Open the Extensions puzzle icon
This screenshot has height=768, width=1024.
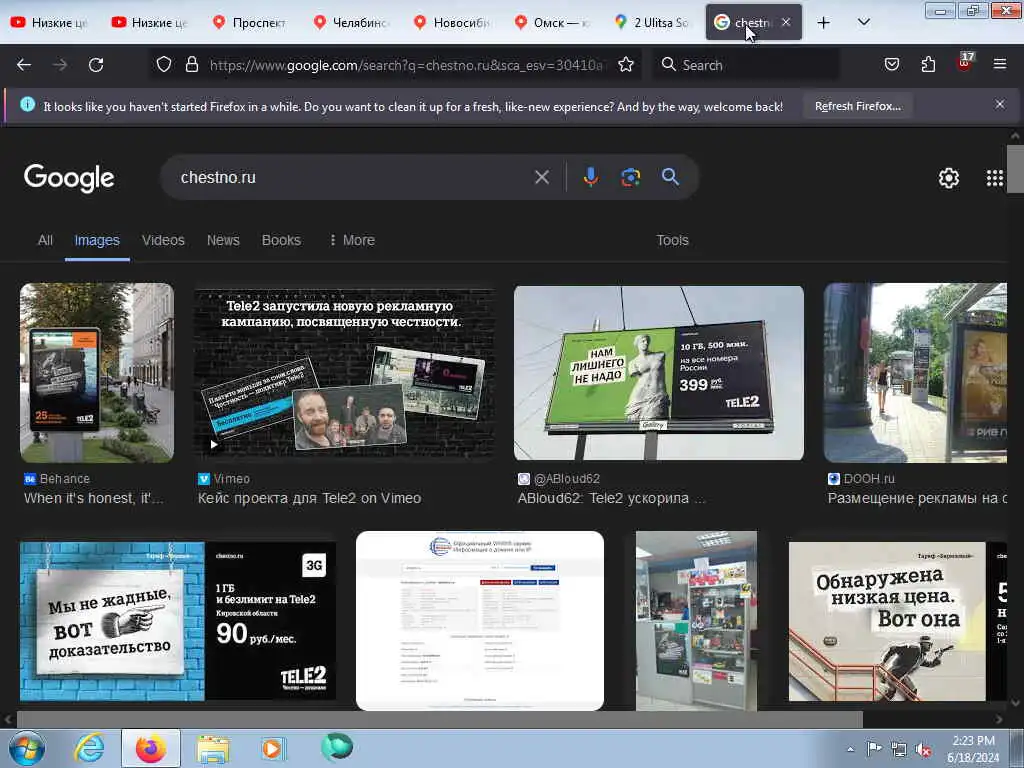tap(928, 64)
